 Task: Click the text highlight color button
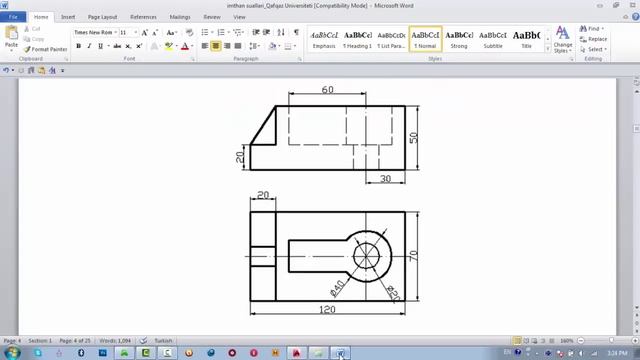pos(168,46)
